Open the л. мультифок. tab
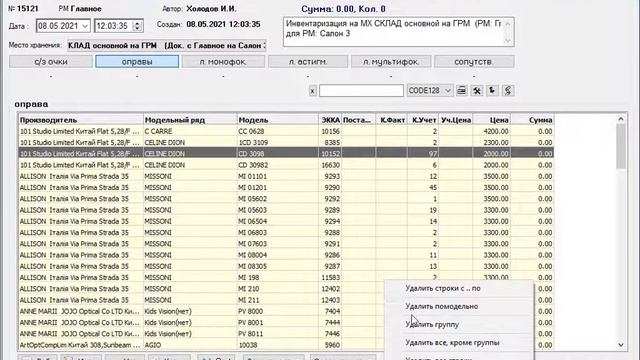 391,62
